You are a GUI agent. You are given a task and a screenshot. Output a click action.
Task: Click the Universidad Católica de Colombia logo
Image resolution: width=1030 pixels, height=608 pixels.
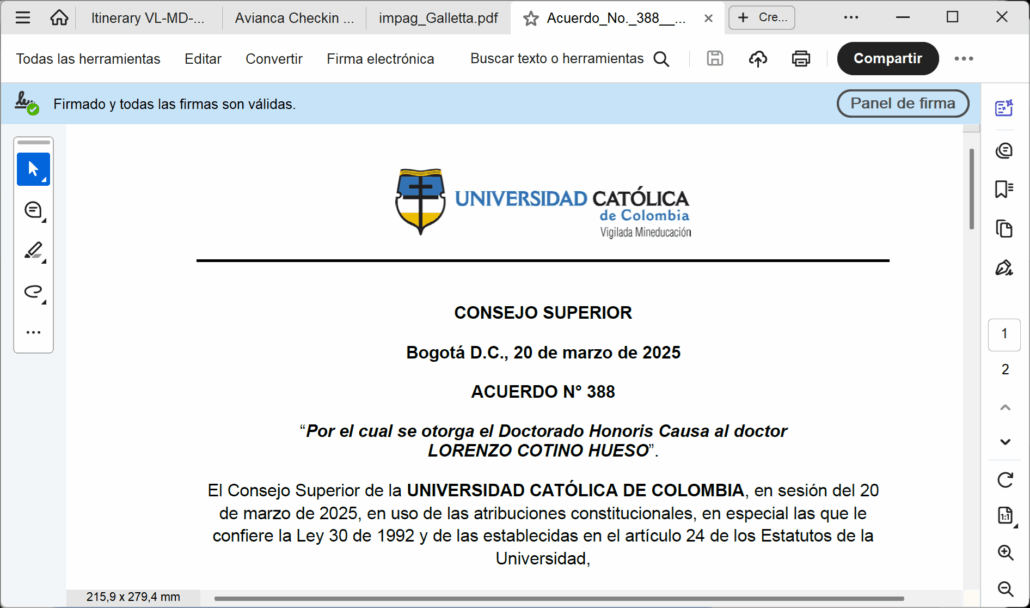pyautogui.click(x=543, y=202)
